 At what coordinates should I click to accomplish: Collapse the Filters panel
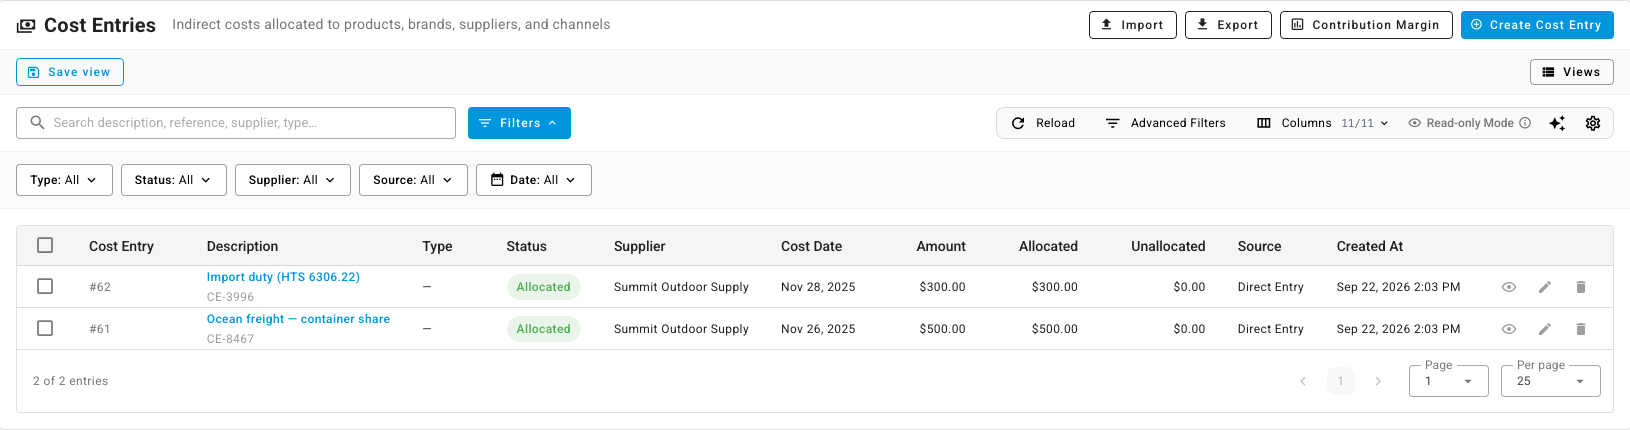(x=519, y=123)
